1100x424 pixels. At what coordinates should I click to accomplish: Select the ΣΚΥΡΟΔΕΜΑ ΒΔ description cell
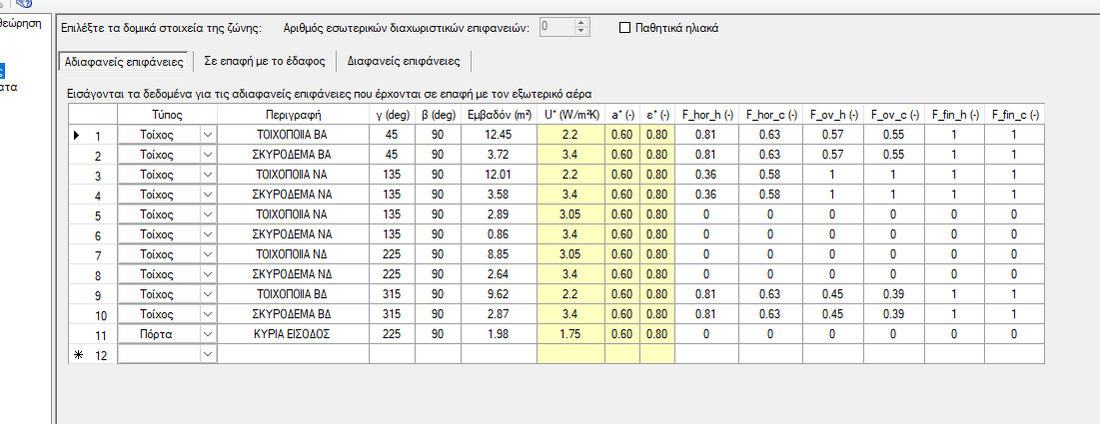[x=292, y=313]
